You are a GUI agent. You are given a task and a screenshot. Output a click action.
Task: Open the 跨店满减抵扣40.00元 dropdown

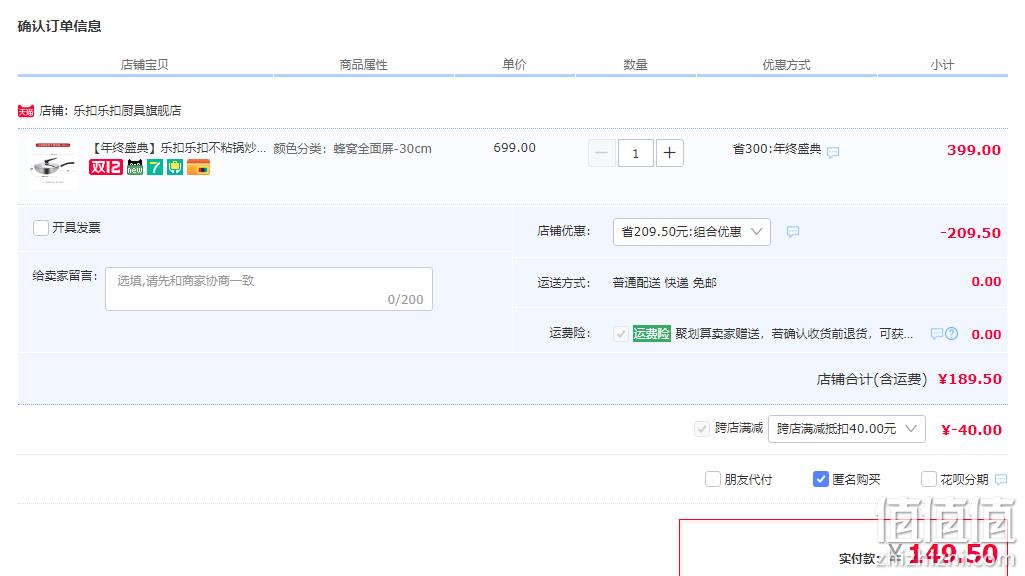[x=847, y=429]
